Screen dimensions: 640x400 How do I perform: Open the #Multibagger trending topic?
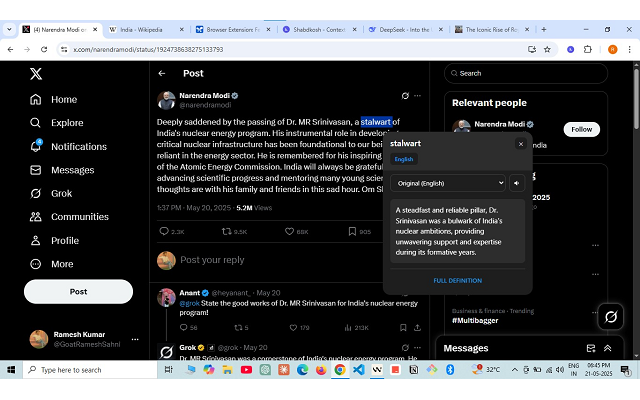click(x=475, y=320)
